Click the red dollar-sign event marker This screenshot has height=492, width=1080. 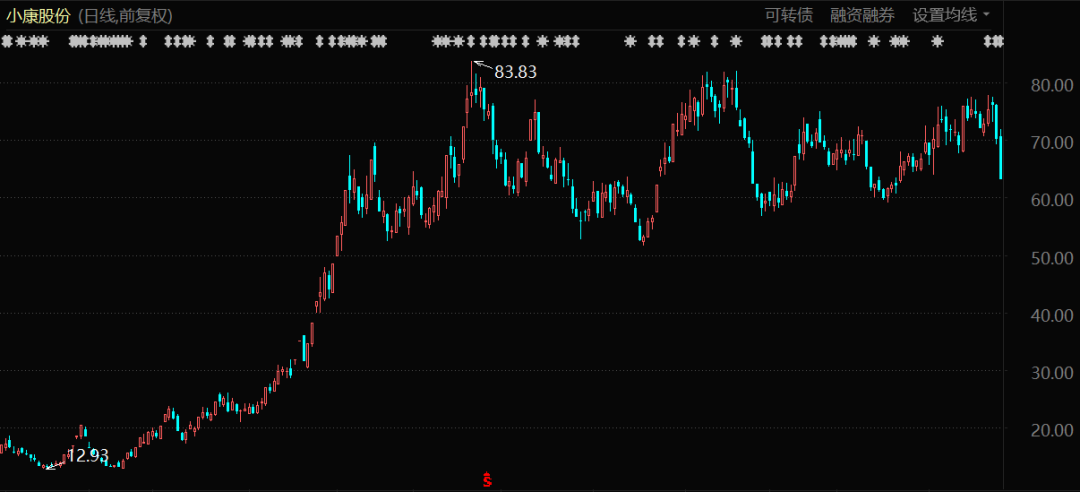click(x=488, y=478)
